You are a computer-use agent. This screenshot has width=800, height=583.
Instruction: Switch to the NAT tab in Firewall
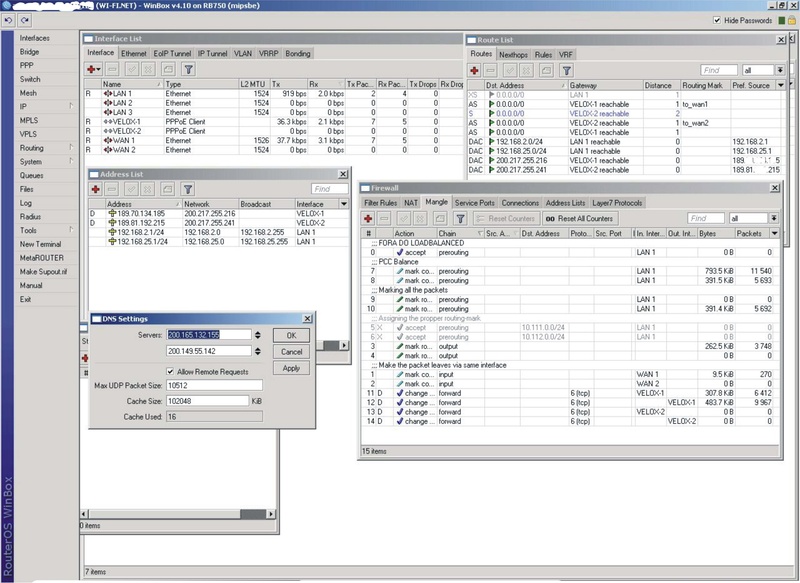pyautogui.click(x=411, y=202)
